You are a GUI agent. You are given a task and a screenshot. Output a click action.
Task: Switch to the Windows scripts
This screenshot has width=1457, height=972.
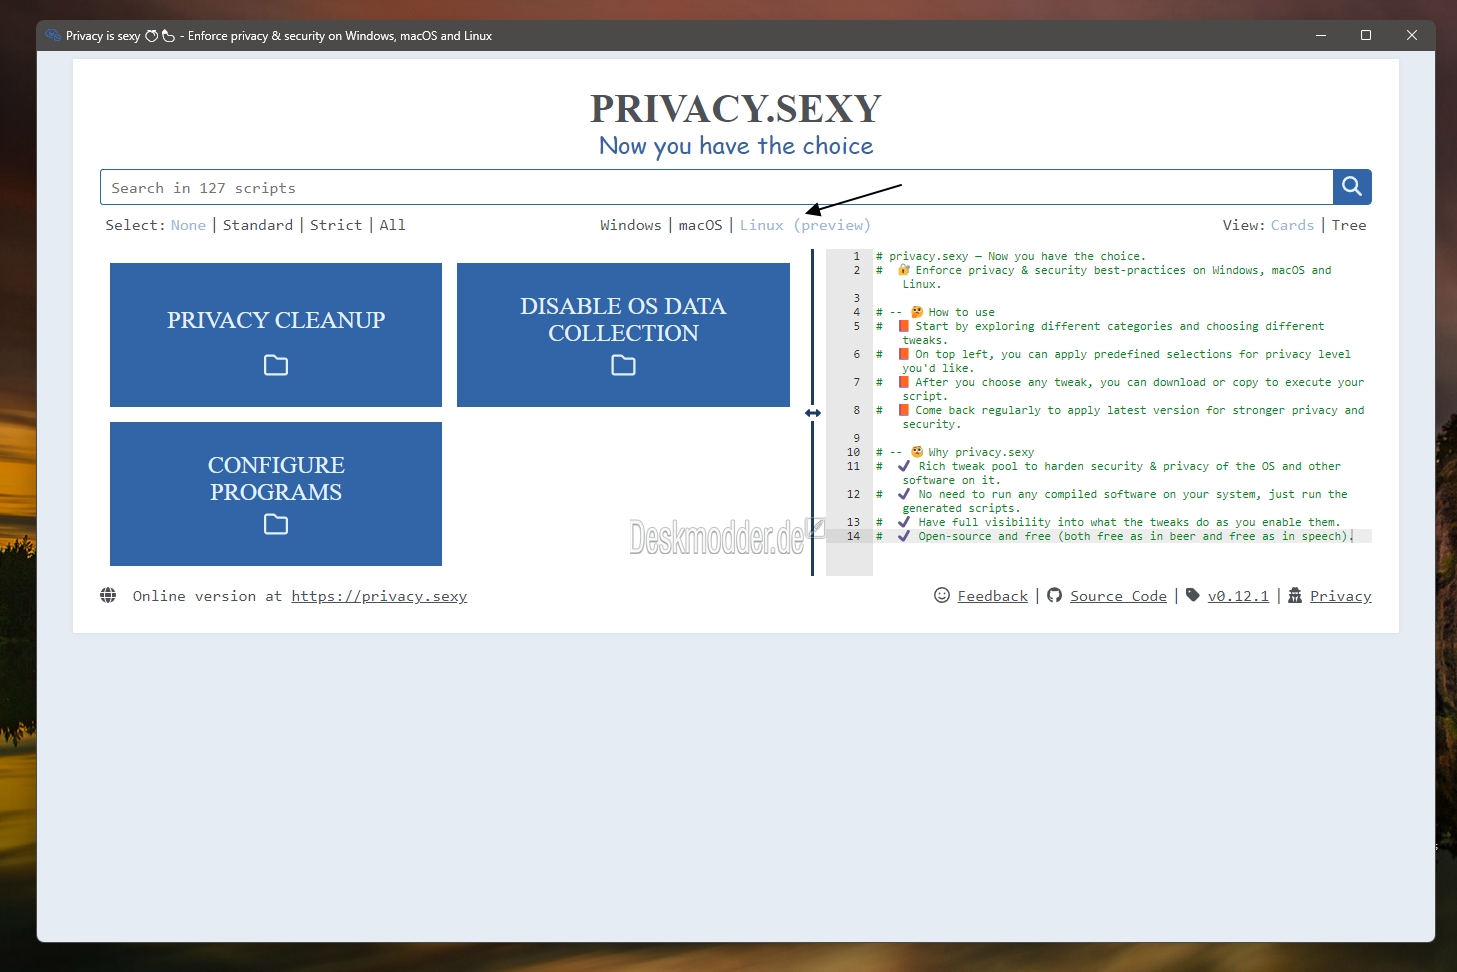point(630,225)
